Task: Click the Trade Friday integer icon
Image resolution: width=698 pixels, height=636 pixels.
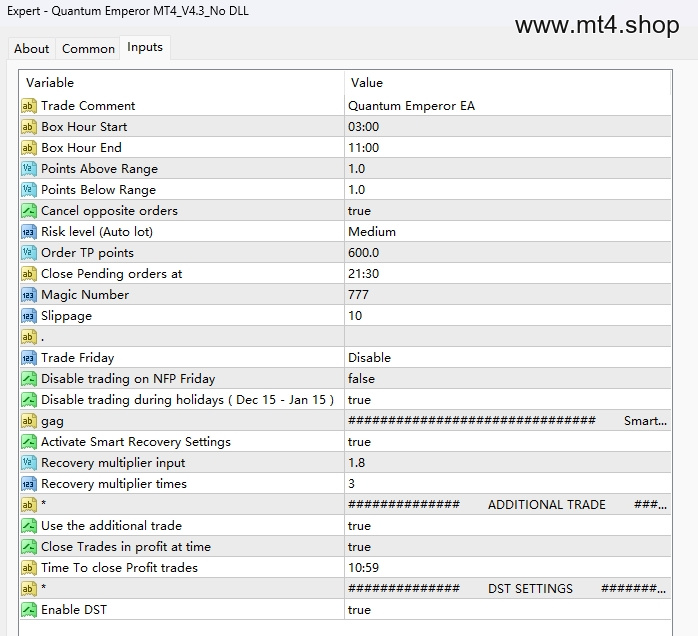Action: pos(28,358)
